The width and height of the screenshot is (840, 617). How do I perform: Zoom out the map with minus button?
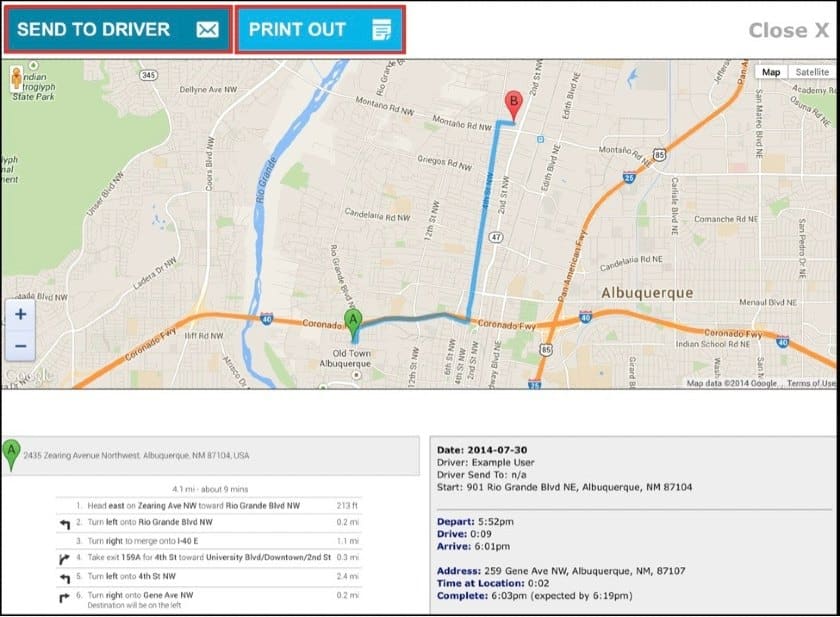click(19, 346)
